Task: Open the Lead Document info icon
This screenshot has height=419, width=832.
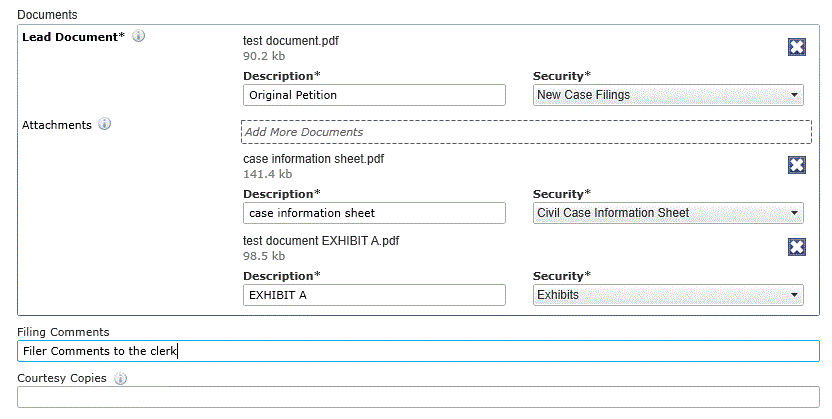Action: coord(138,36)
